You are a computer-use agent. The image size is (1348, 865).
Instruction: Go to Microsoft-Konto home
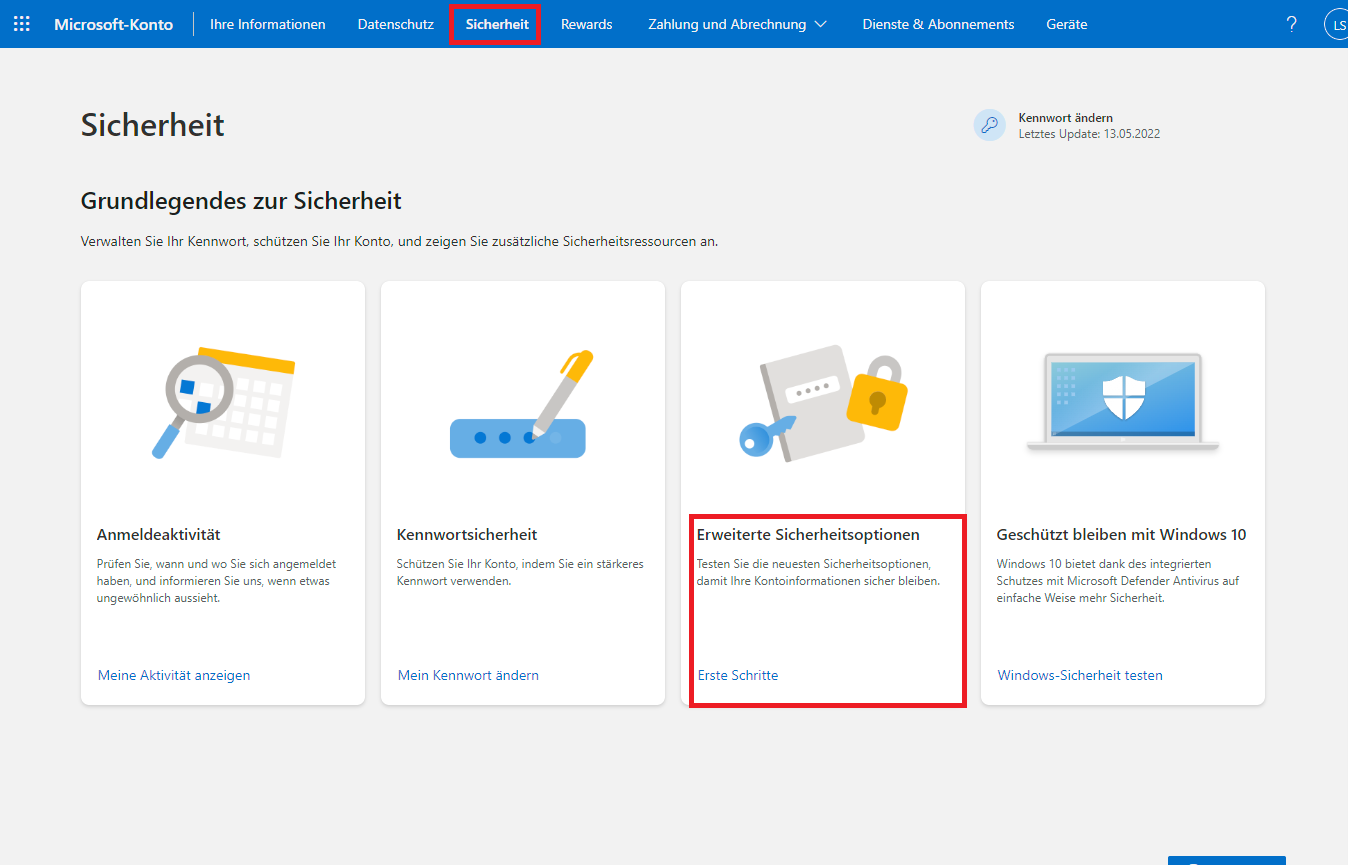pos(113,24)
